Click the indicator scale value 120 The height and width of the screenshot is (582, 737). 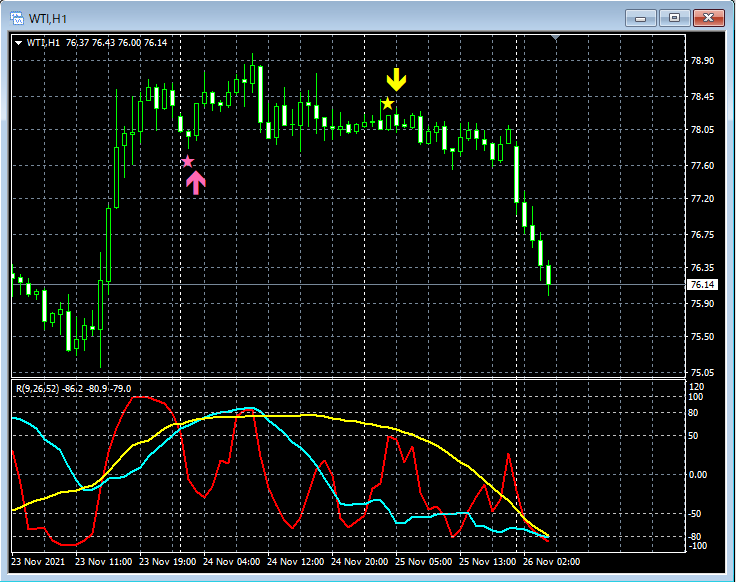(x=697, y=386)
